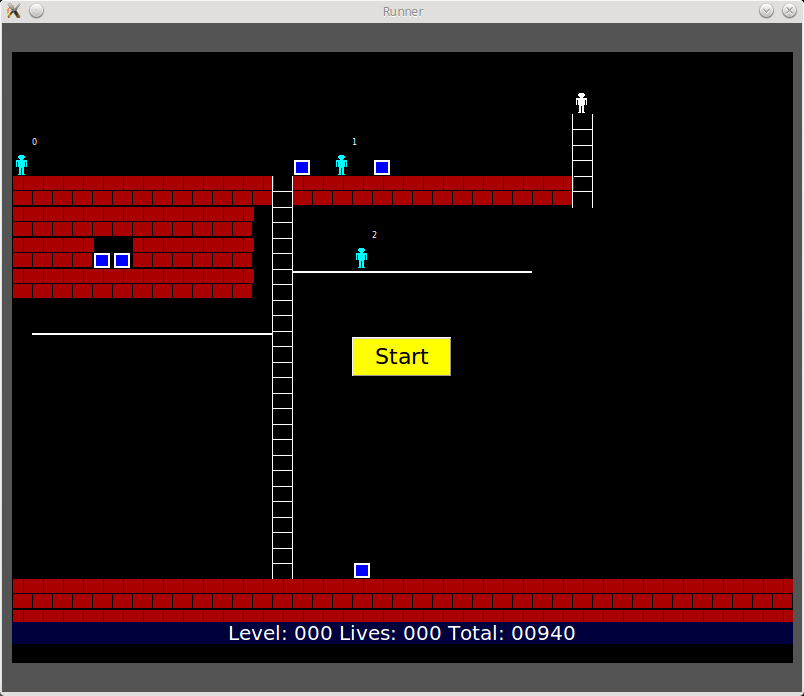Click the Lives: 000 status text
Viewport: 804px width, 696px height.
[x=390, y=633]
